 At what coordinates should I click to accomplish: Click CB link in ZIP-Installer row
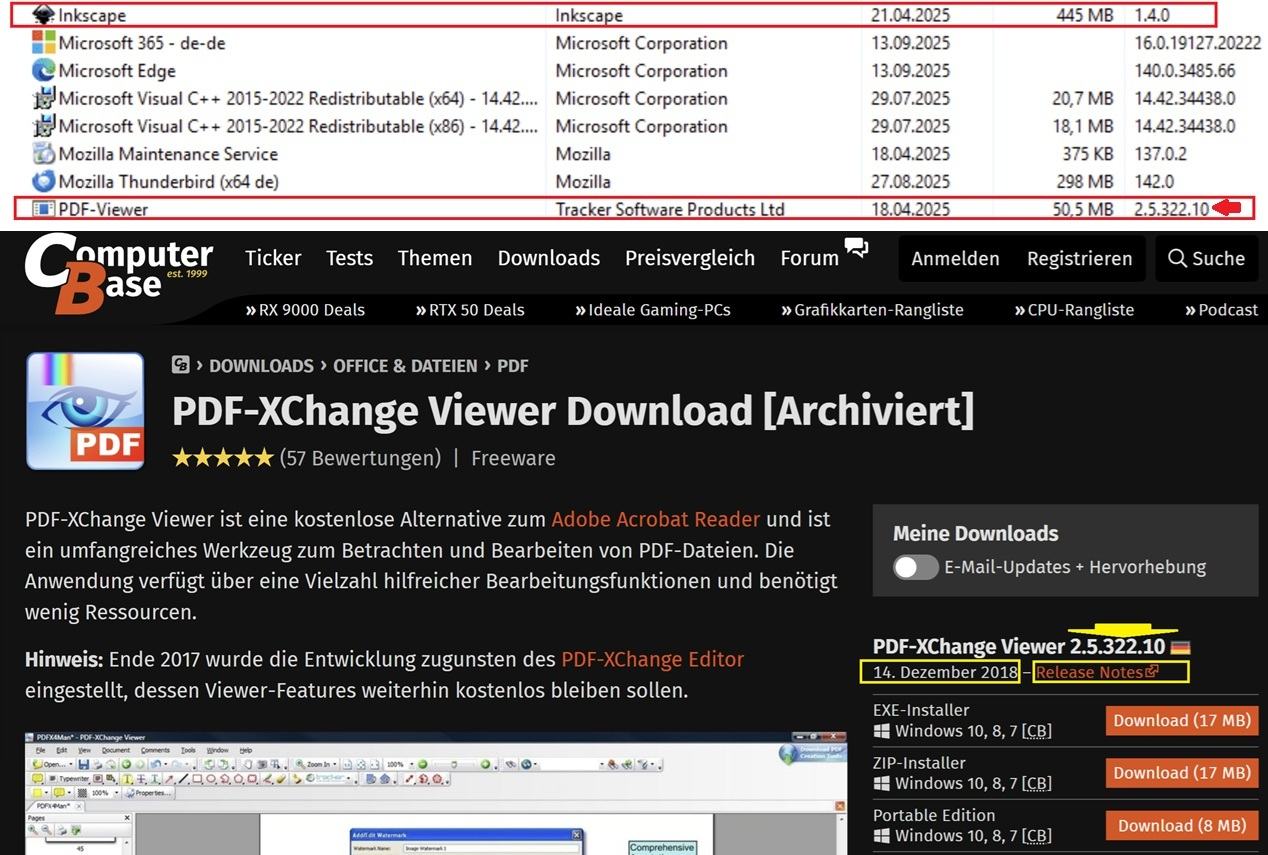(x=1037, y=783)
